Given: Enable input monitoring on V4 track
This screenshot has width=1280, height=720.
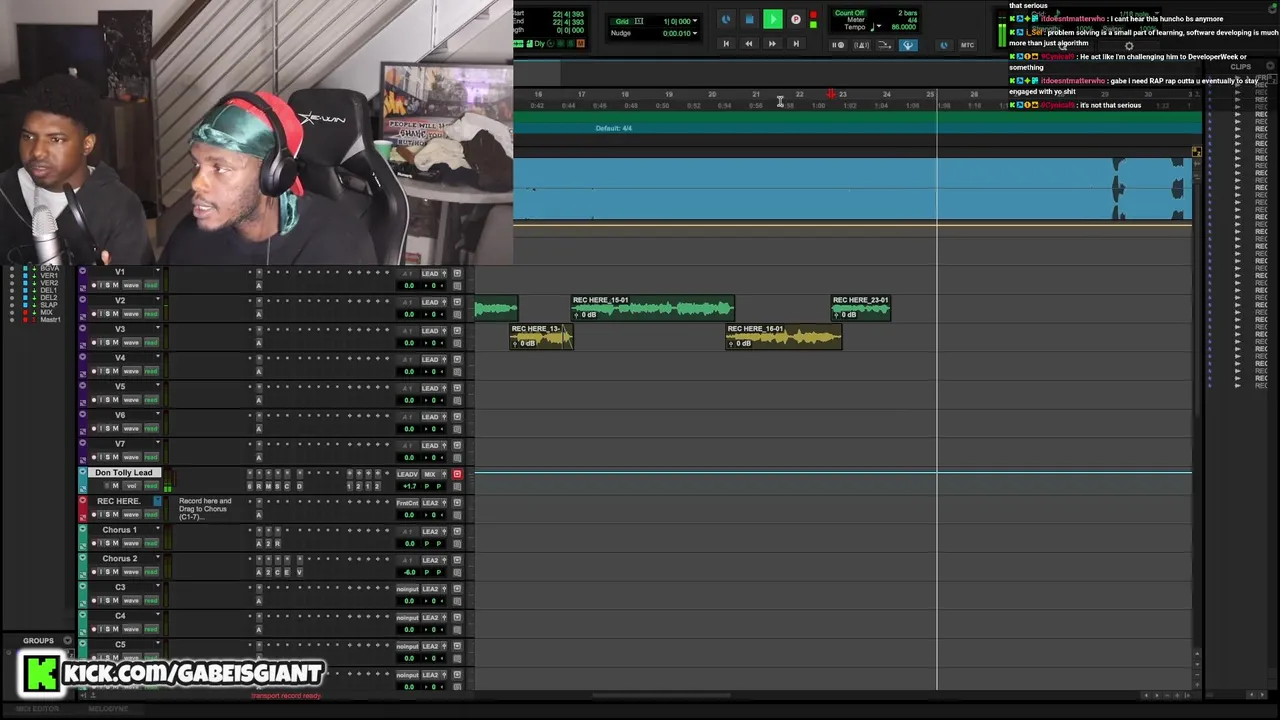Looking at the screenshot, I should tap(100, 371).
